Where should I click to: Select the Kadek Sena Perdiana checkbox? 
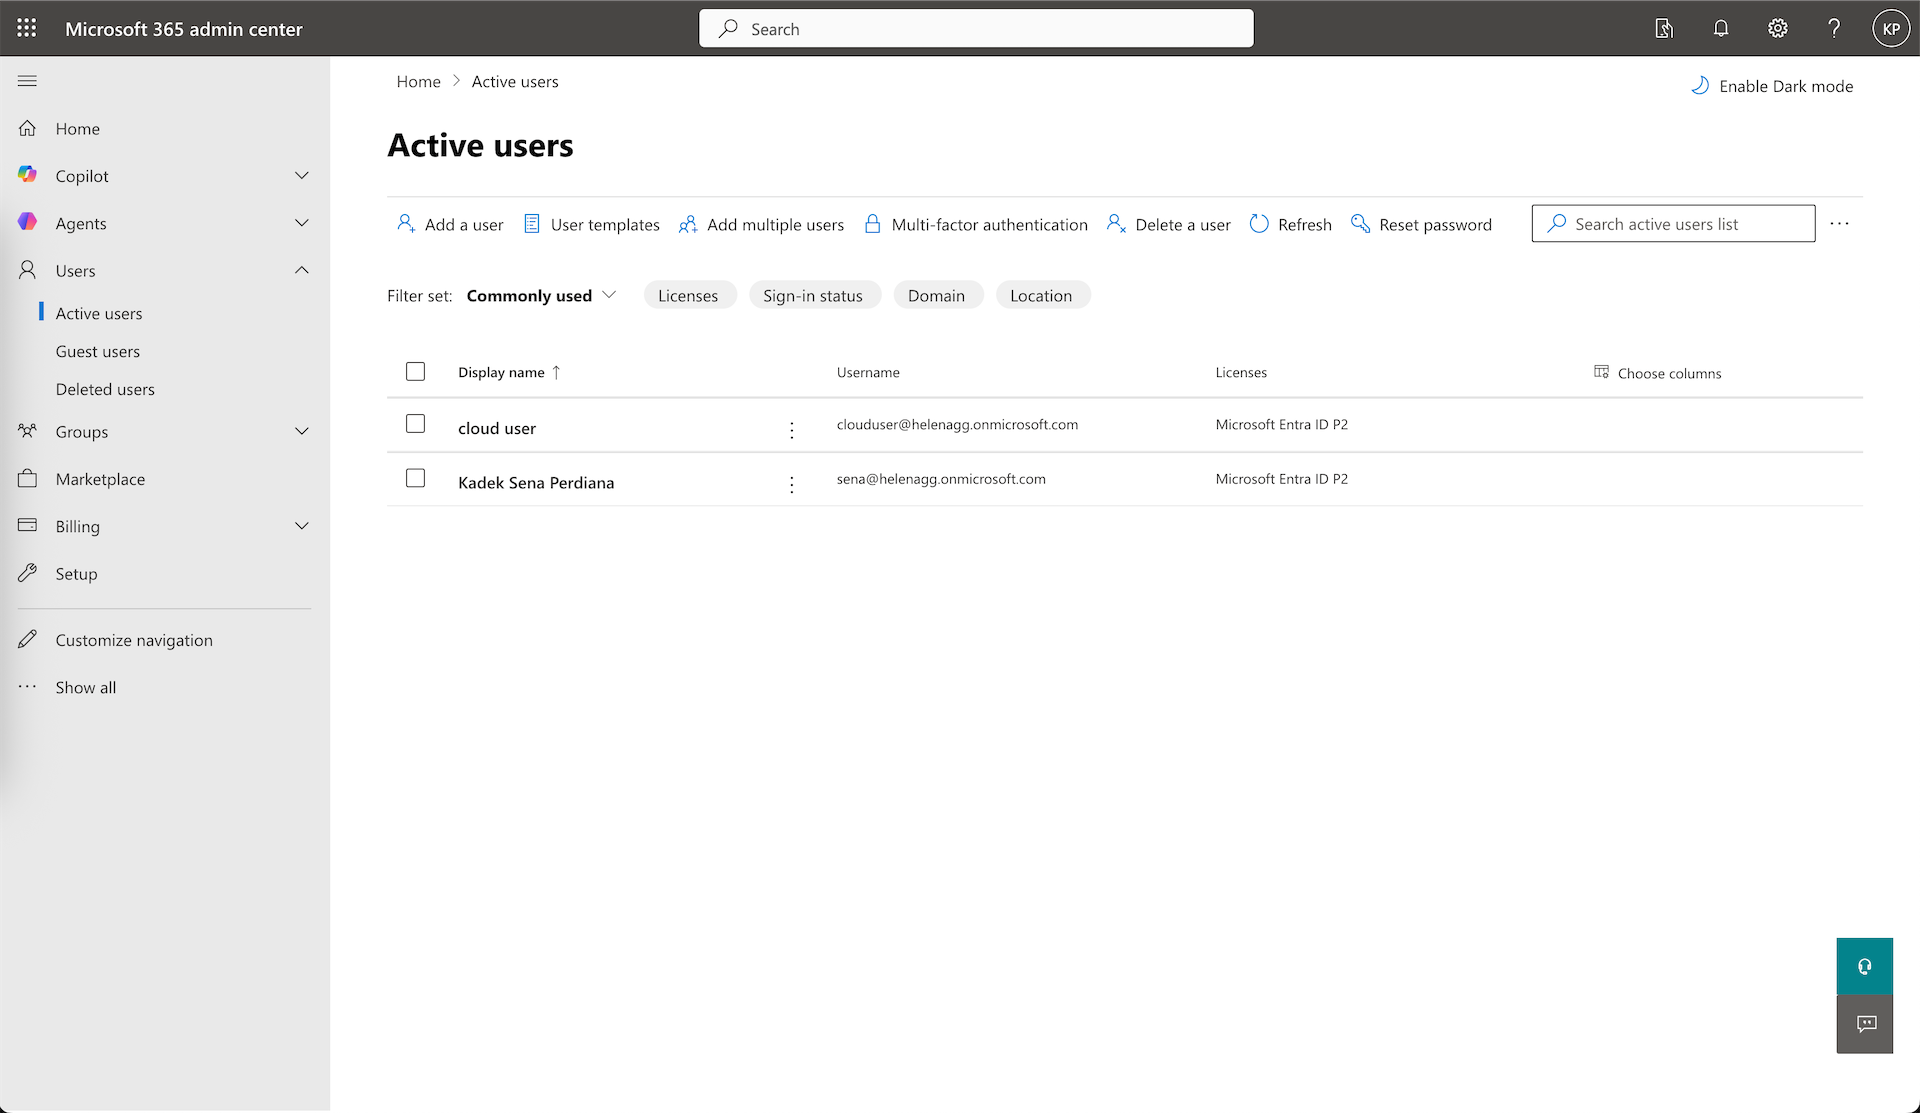[x=415, y=478]
